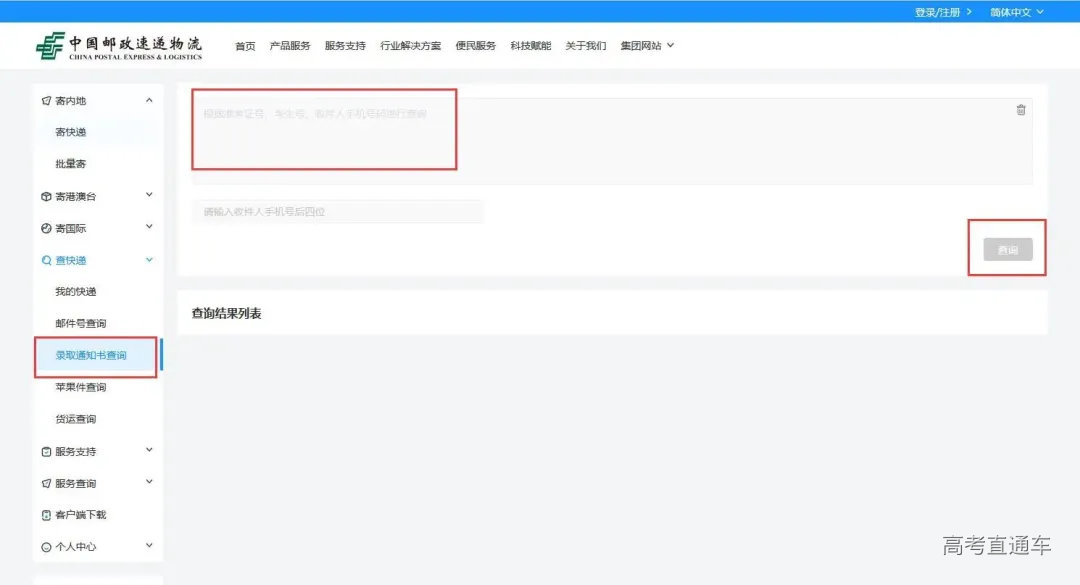Click the 查快递 magnifier icon
Image resolution: width=1080 pixels, height=585 pixels.
46,261
